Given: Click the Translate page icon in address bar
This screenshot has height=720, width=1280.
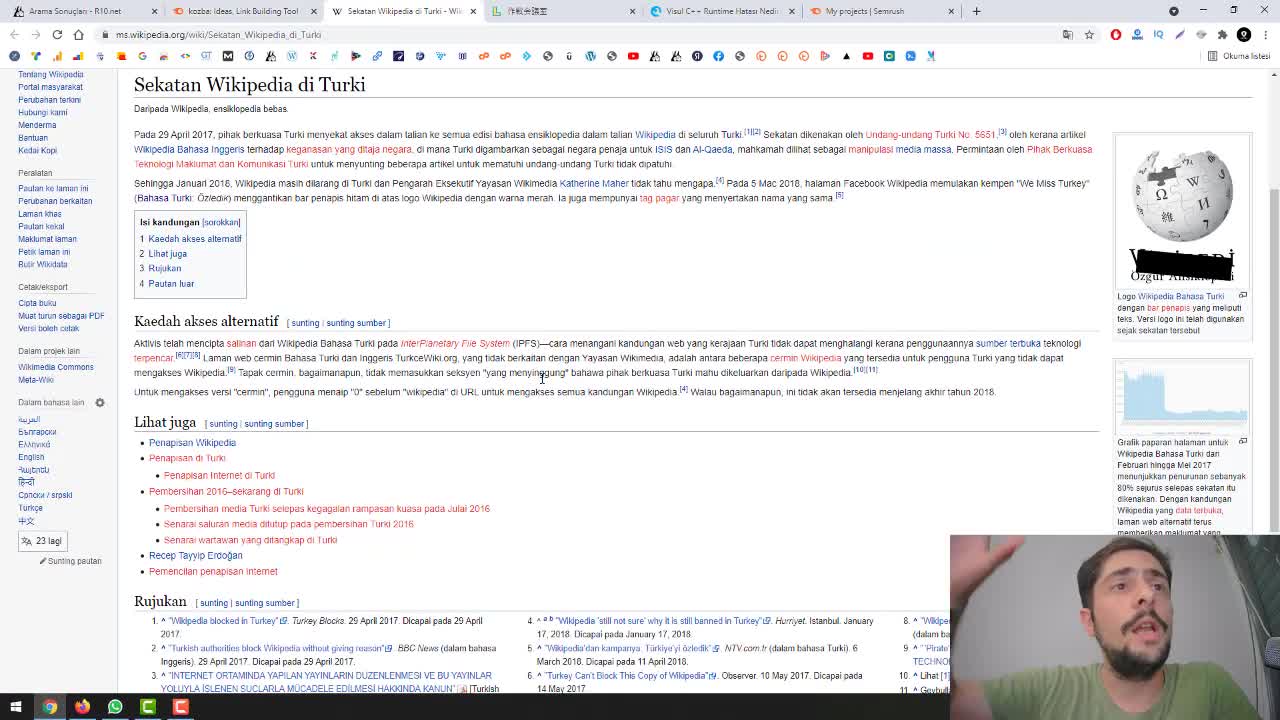Looking at the screenshot, I should [1068, 34].
